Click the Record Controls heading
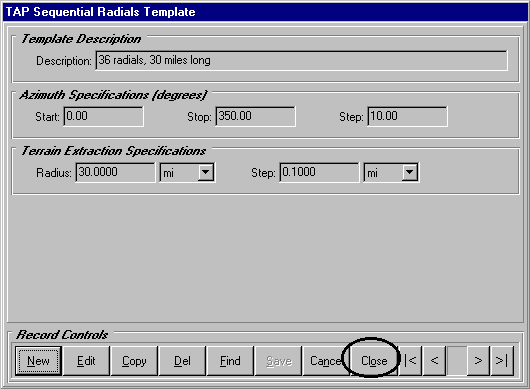The height and width of the screenshot is (389, 530). pos(62,335)
